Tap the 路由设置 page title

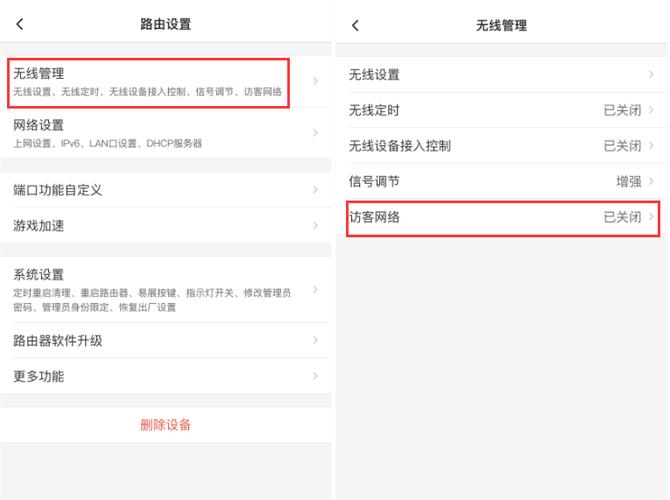165,24
